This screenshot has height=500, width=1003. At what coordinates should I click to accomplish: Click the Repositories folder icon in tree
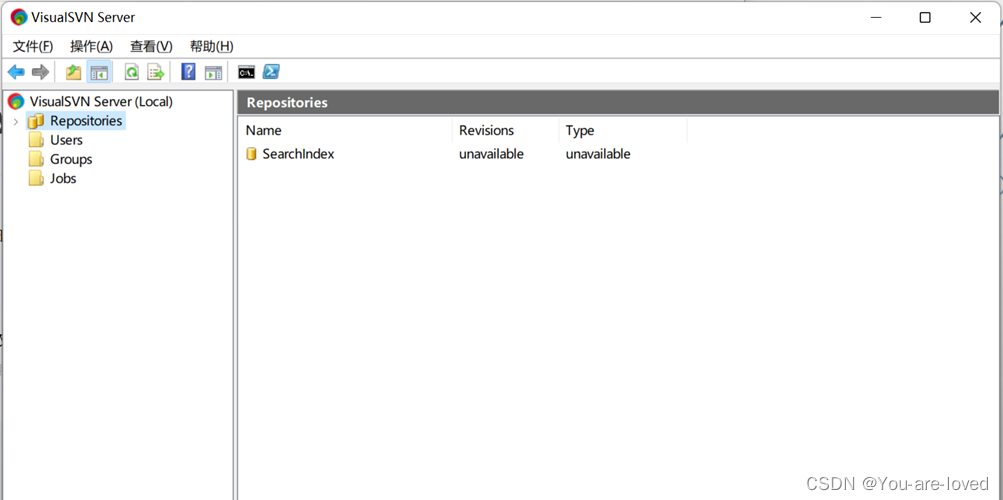(x=36, y=121)
